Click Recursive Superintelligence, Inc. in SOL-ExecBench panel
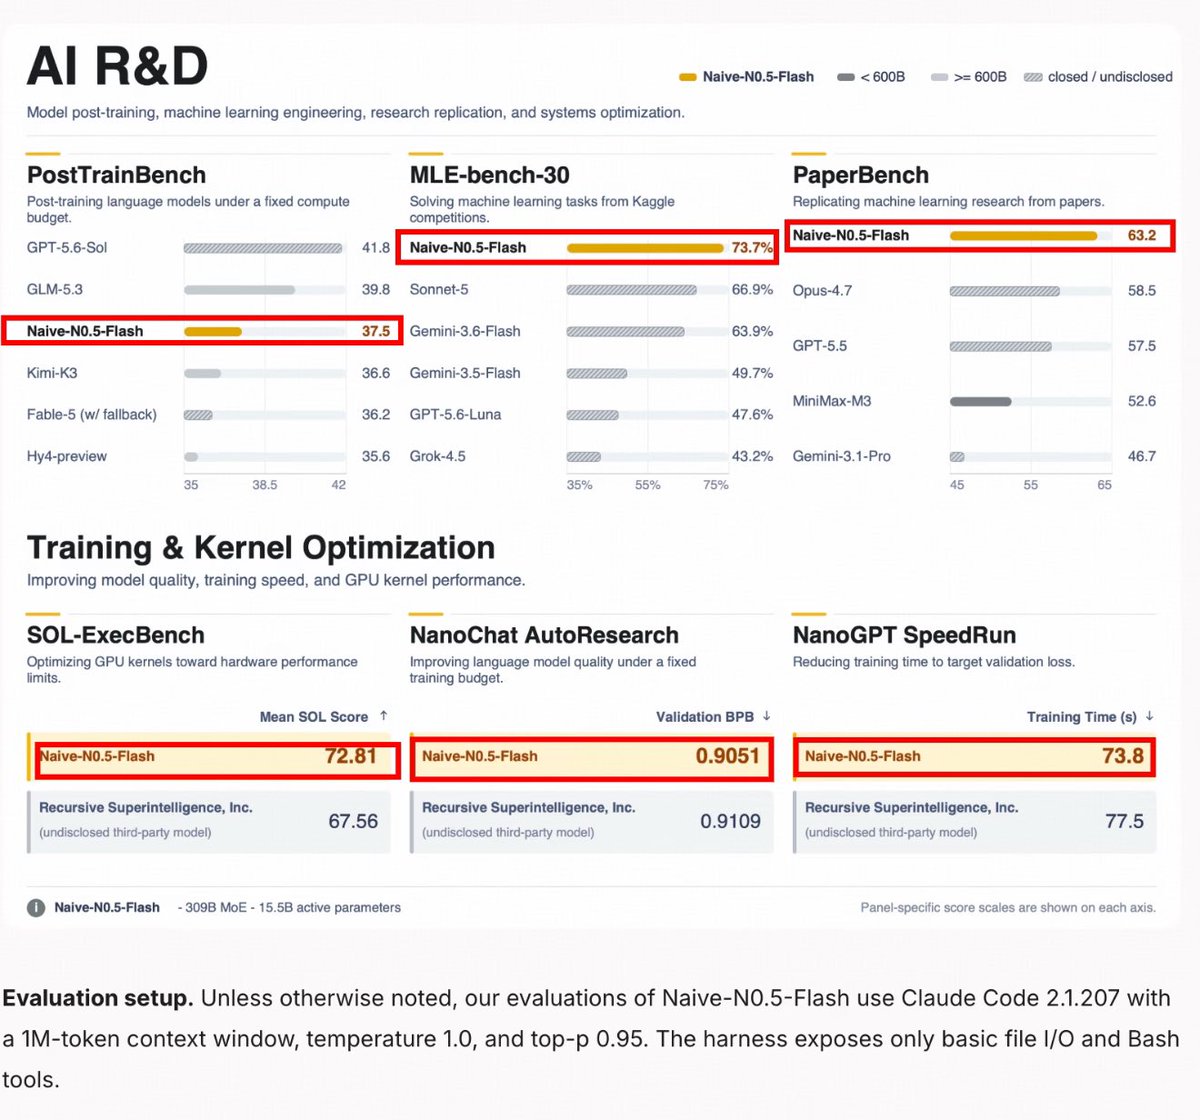 146,808
